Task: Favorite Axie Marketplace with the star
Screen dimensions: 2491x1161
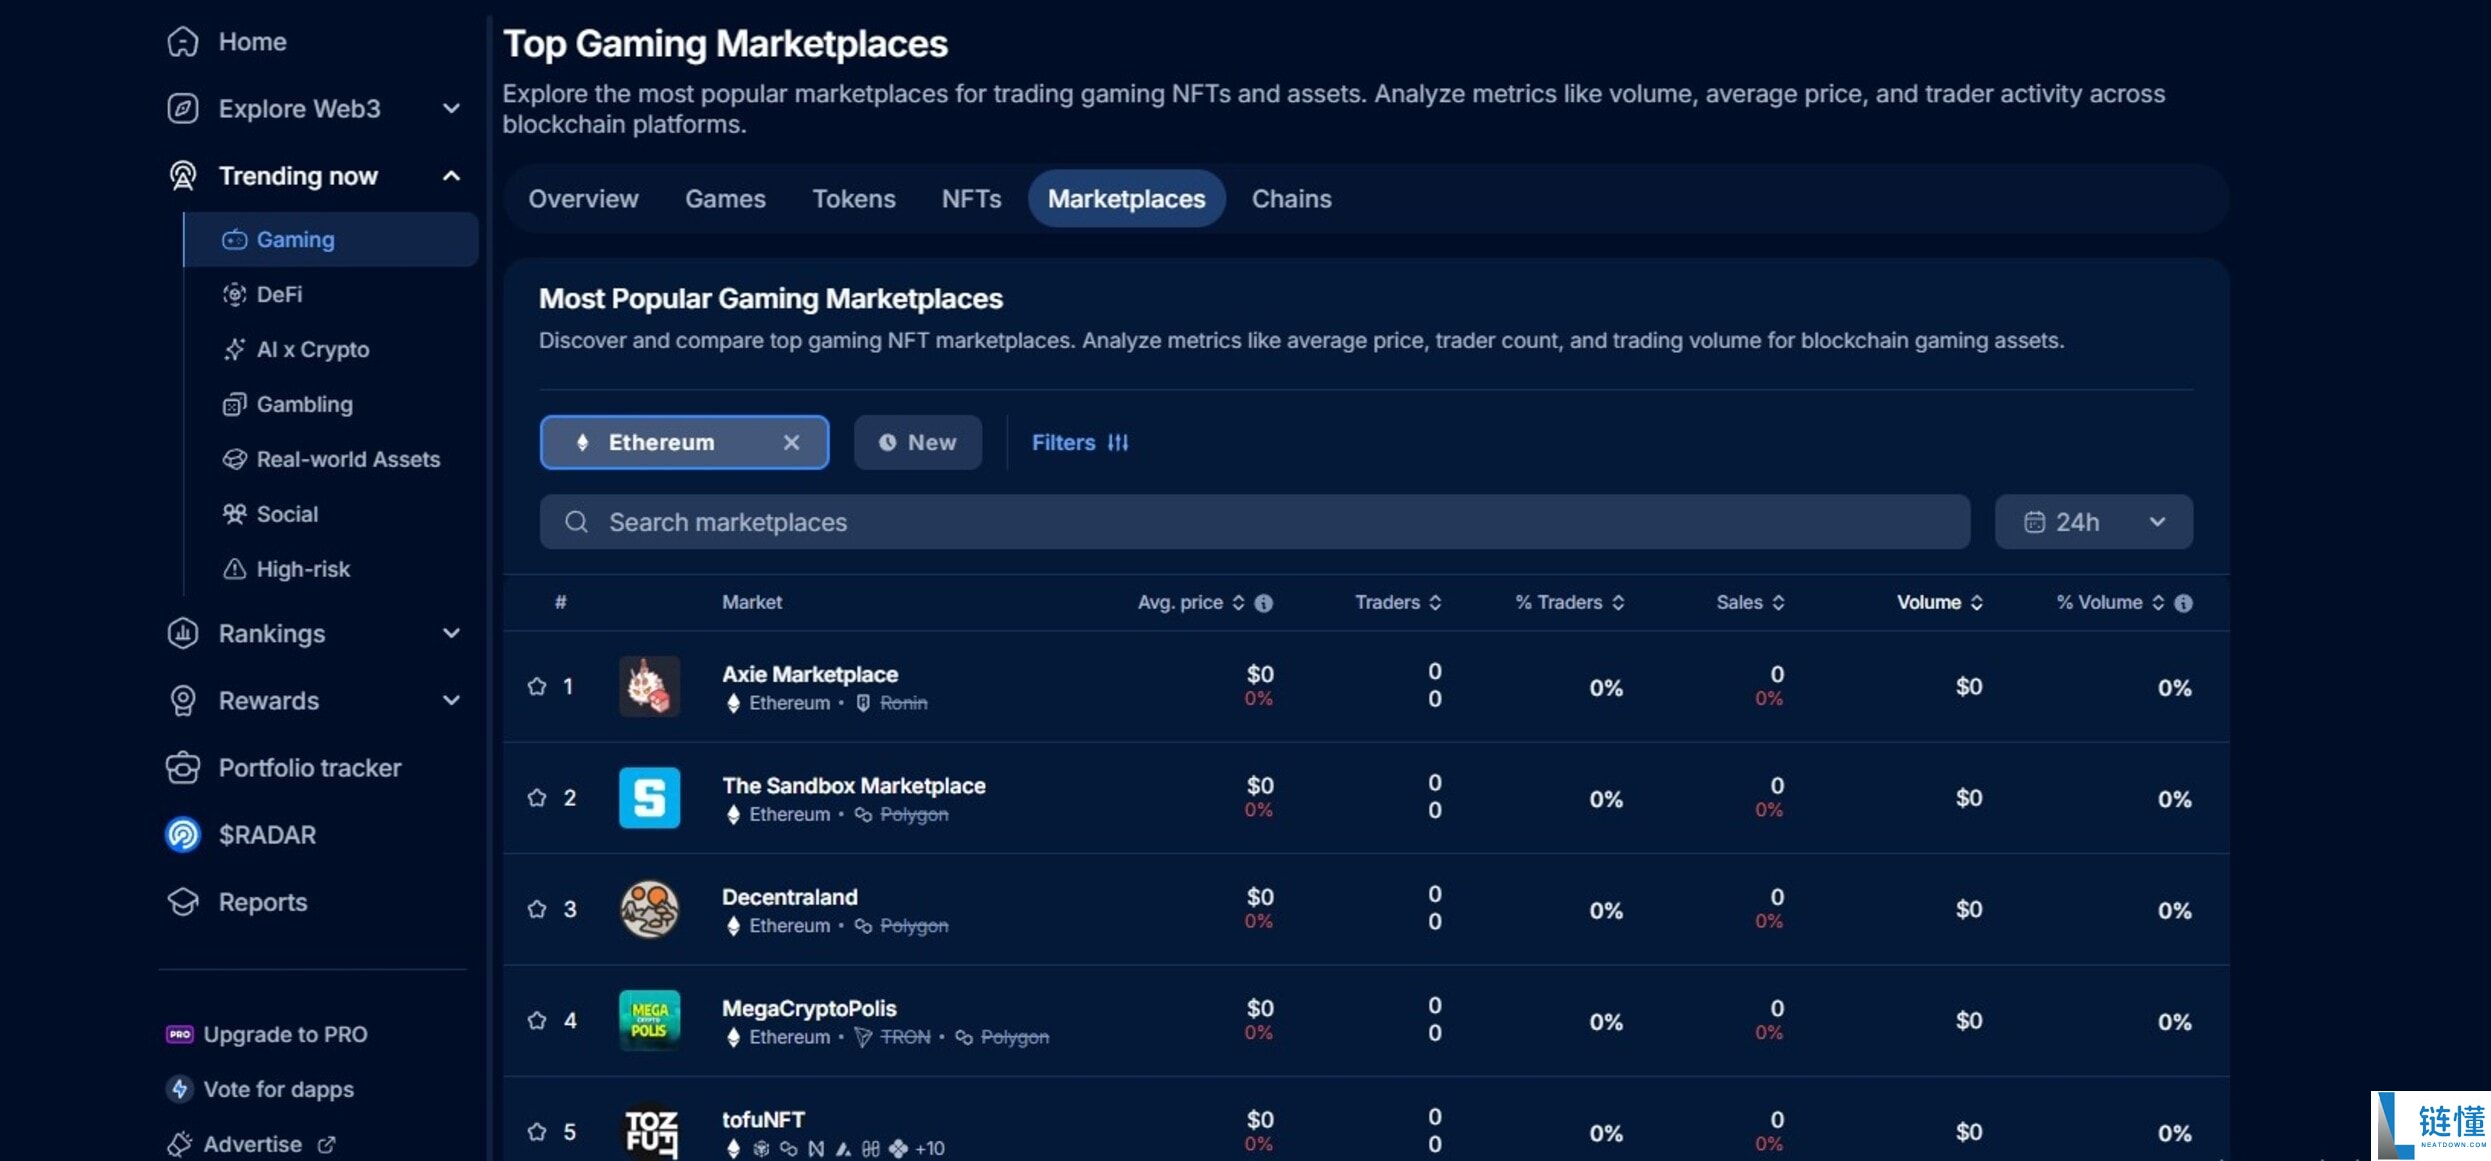Action: coord(537,686)
